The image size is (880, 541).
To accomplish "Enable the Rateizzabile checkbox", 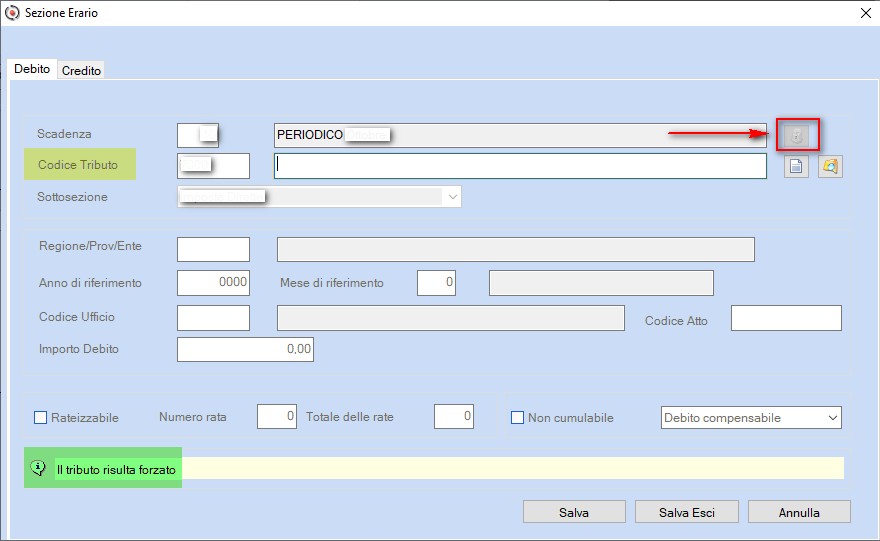I will point(41,417).
